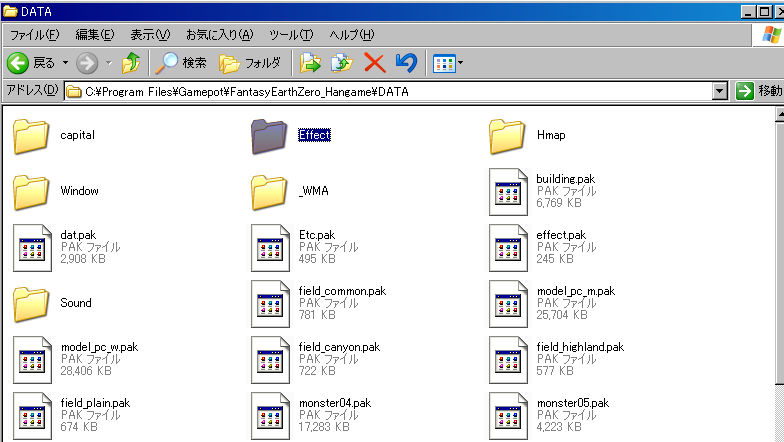This screenshot has width=784, height=442.
Task: Open the 表示(V) menu
Action: tap(150, 34)
